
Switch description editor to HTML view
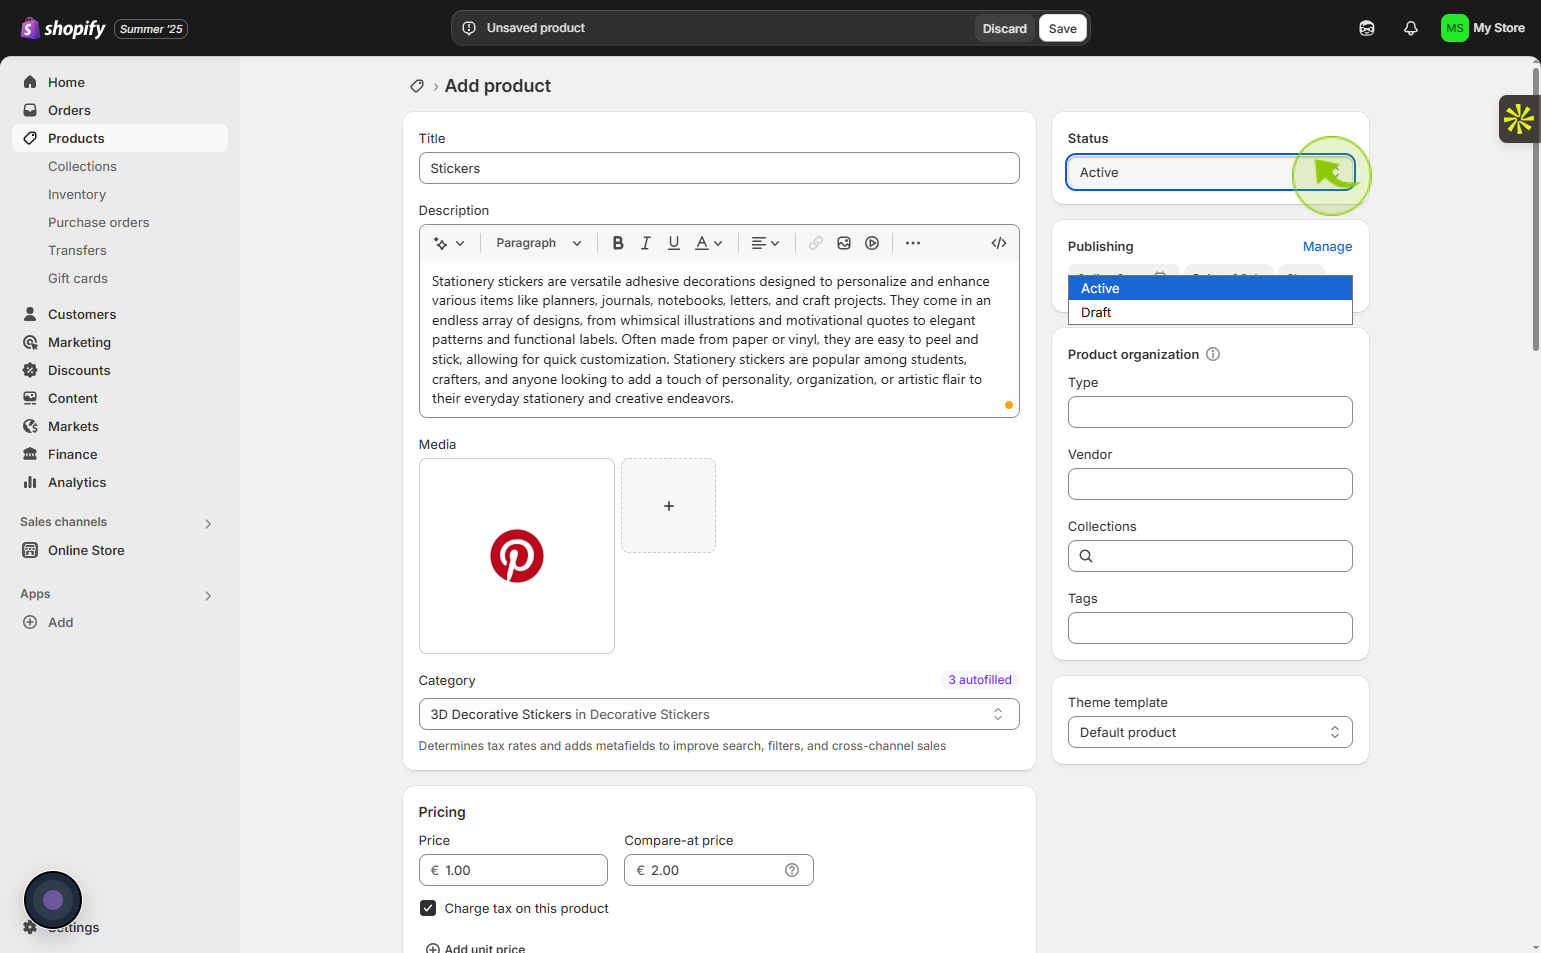pos(999,243)
